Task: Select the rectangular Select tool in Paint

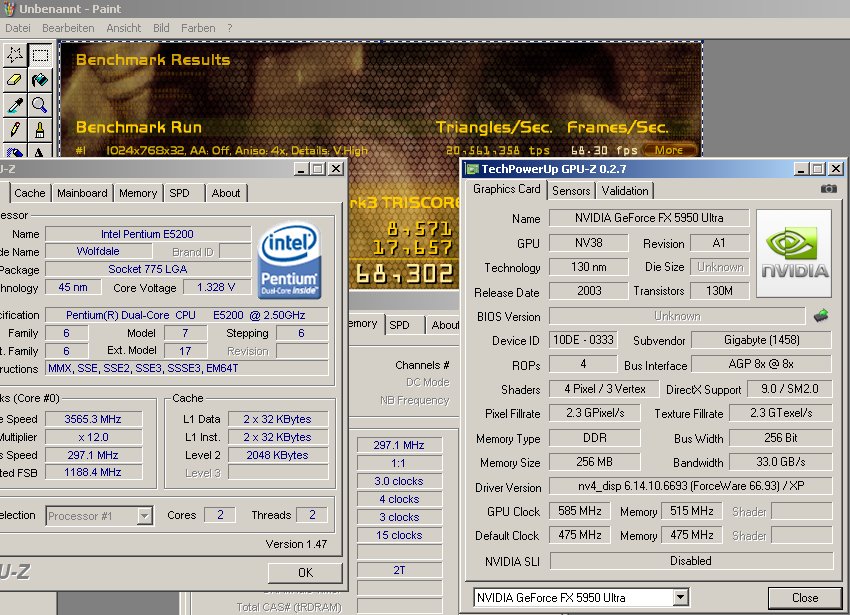Action: [40, 55]
